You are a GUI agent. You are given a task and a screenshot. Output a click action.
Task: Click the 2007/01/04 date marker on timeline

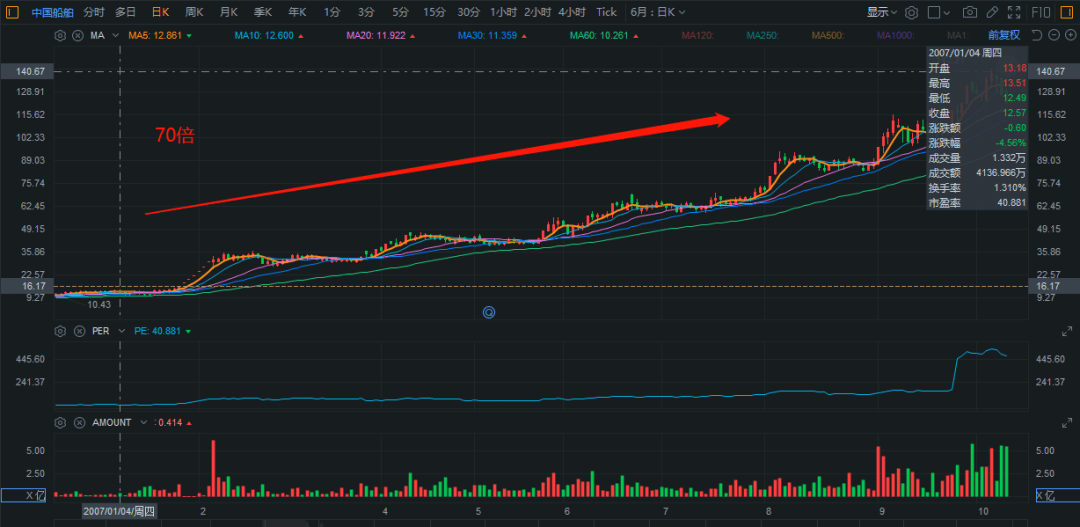[119, 511]
